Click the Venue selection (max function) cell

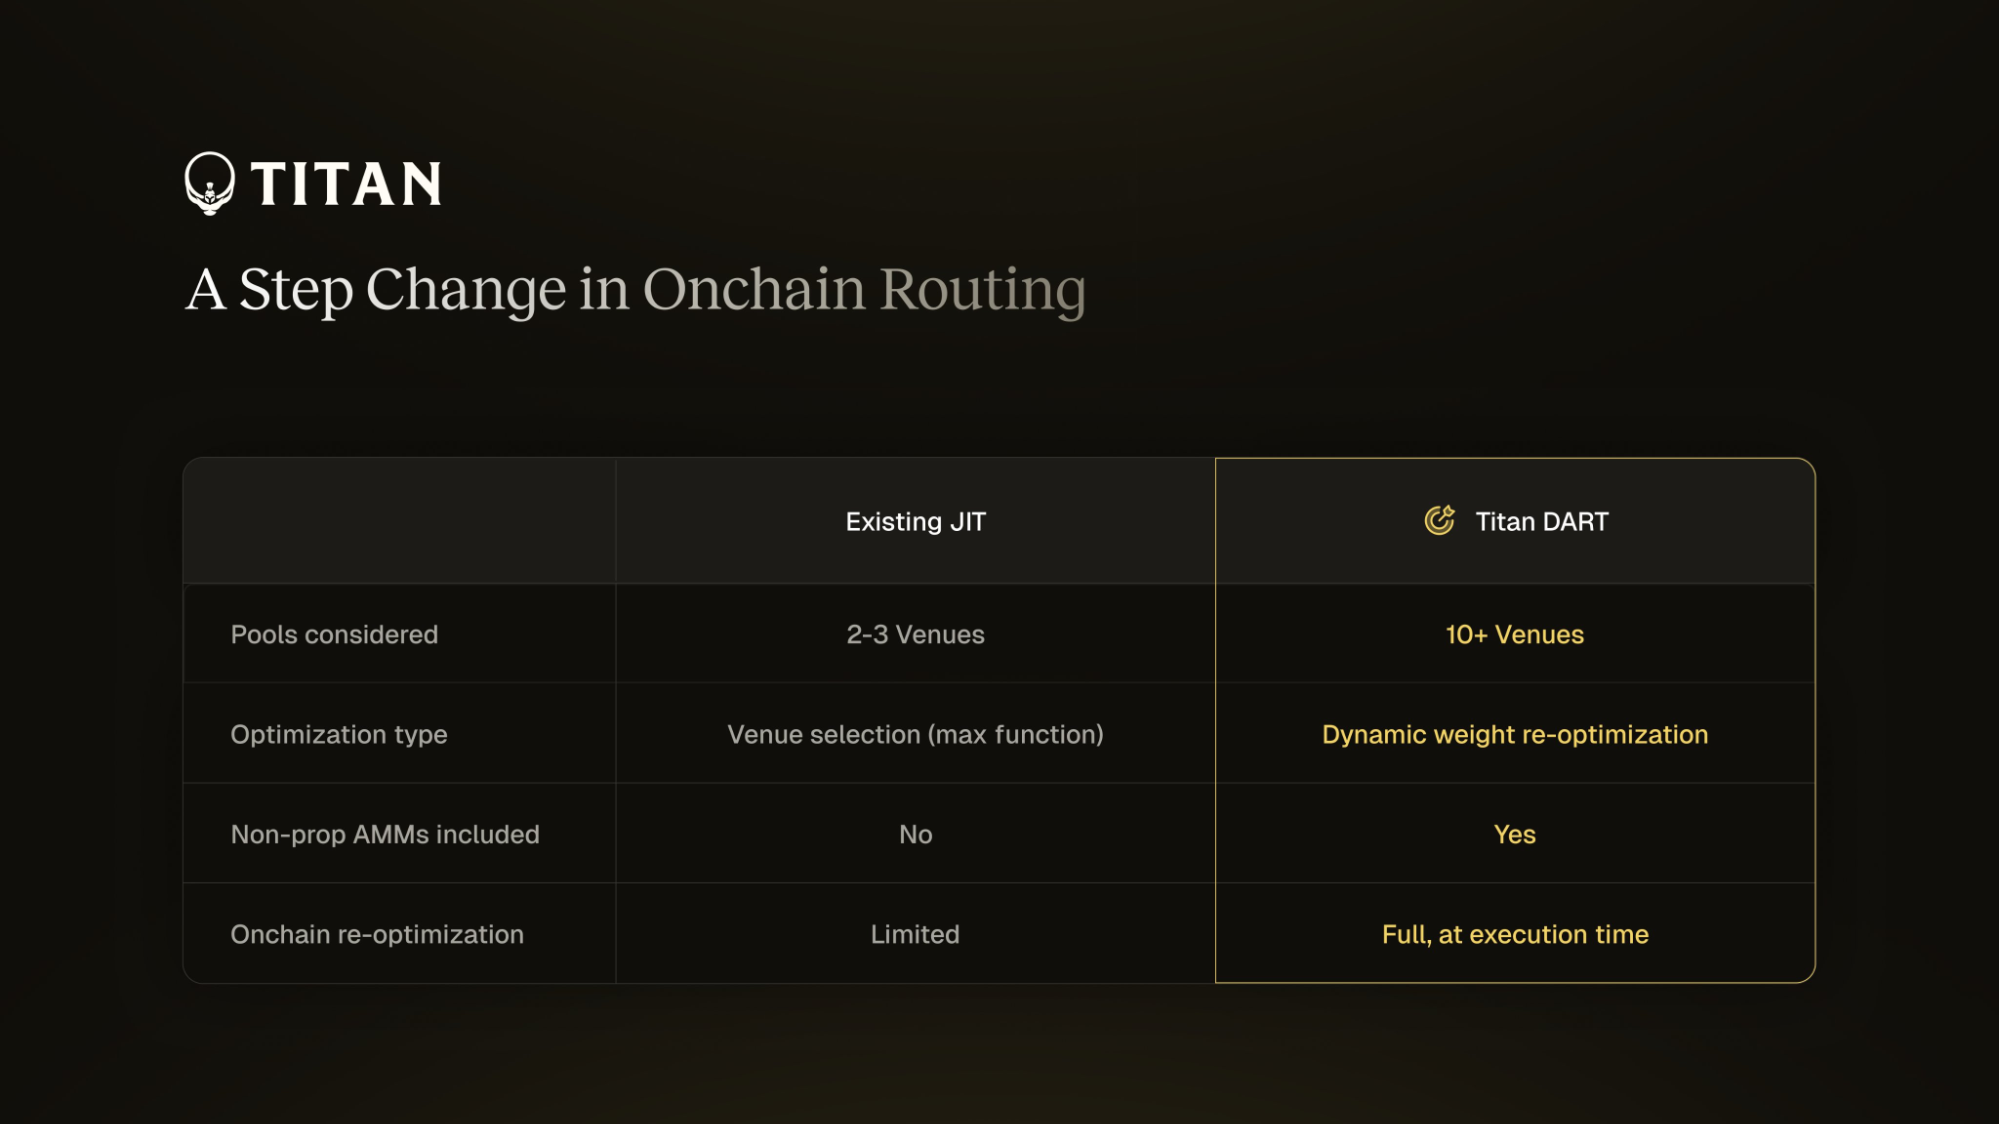tap(915, 734)
